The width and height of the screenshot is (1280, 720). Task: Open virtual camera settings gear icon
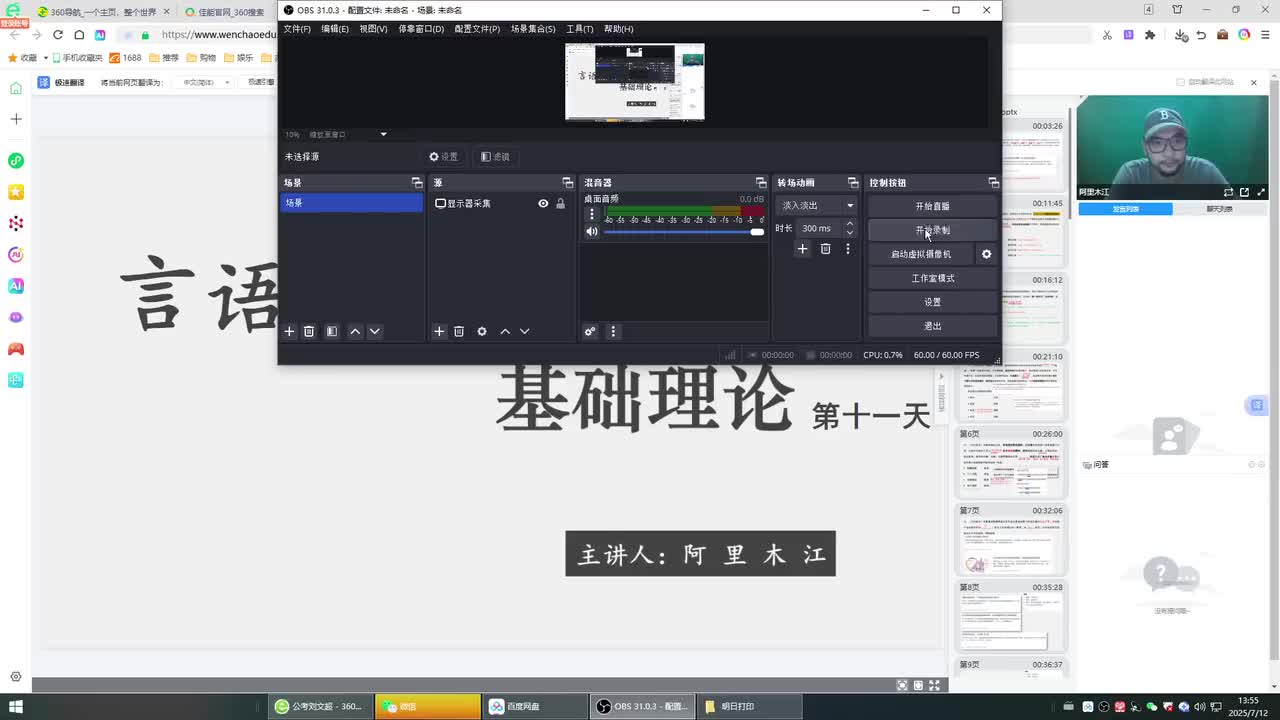click(986, 254)
